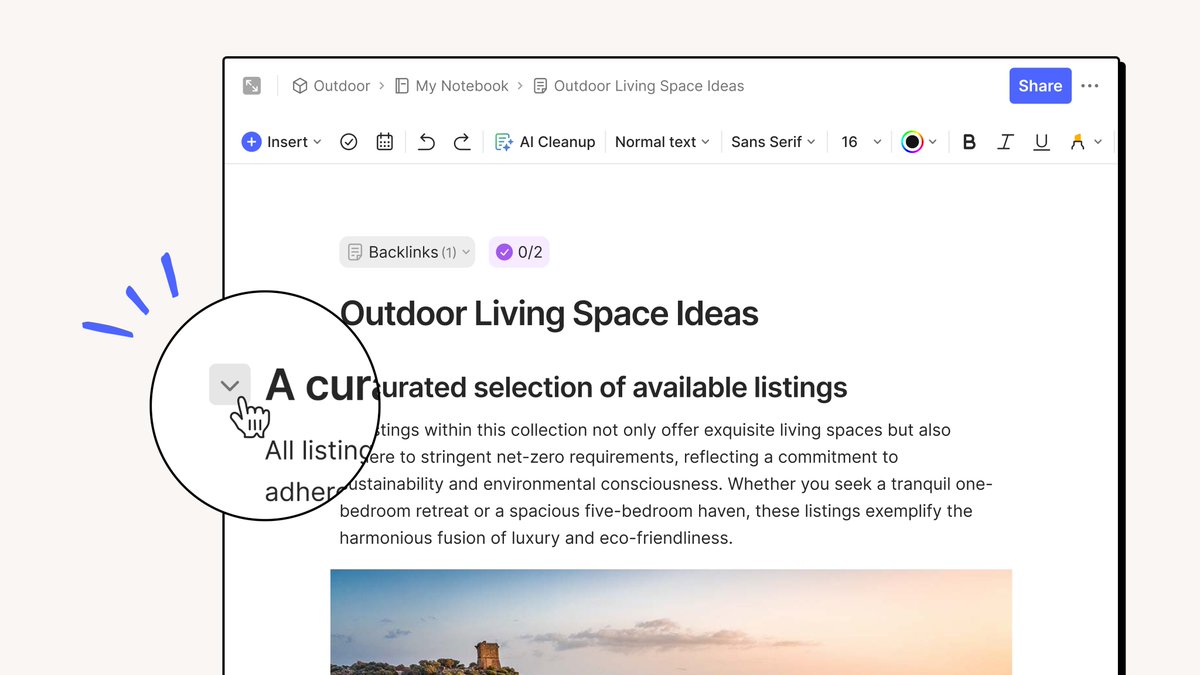The width and height of the screenshot is (1200, 675).
Task: Open the Insert menu
Action: click(281, 141)
